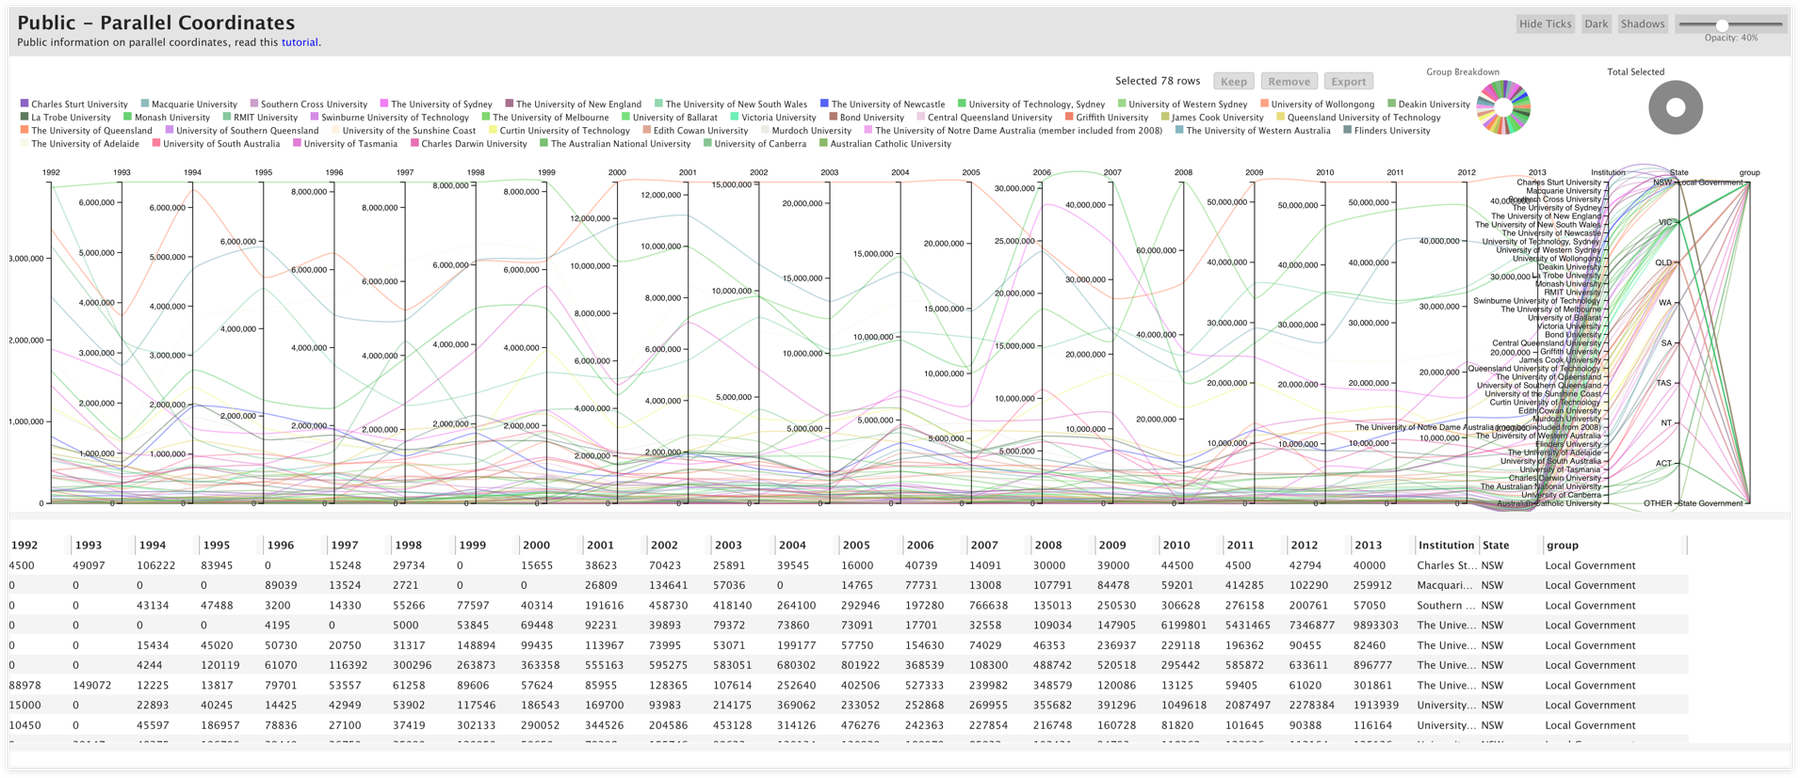
Task: Click TAS tick on the State axis
Action: point(1663,383)
